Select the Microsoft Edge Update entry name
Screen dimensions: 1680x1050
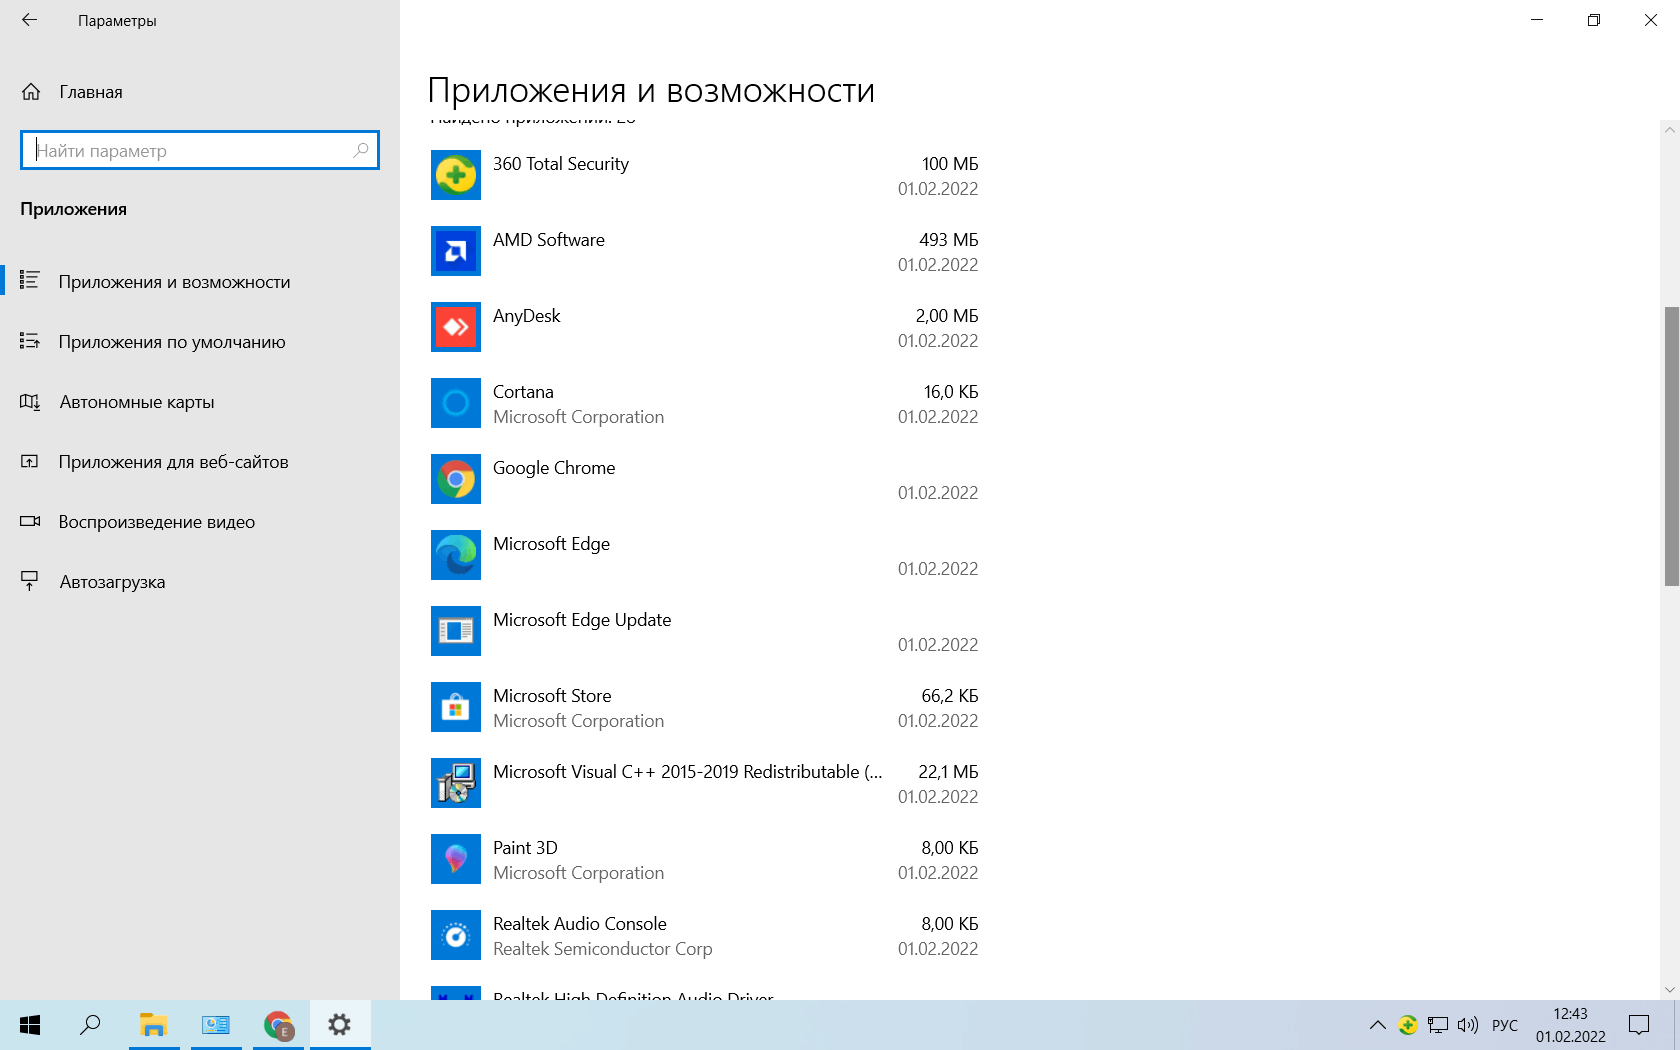[582, 620]
